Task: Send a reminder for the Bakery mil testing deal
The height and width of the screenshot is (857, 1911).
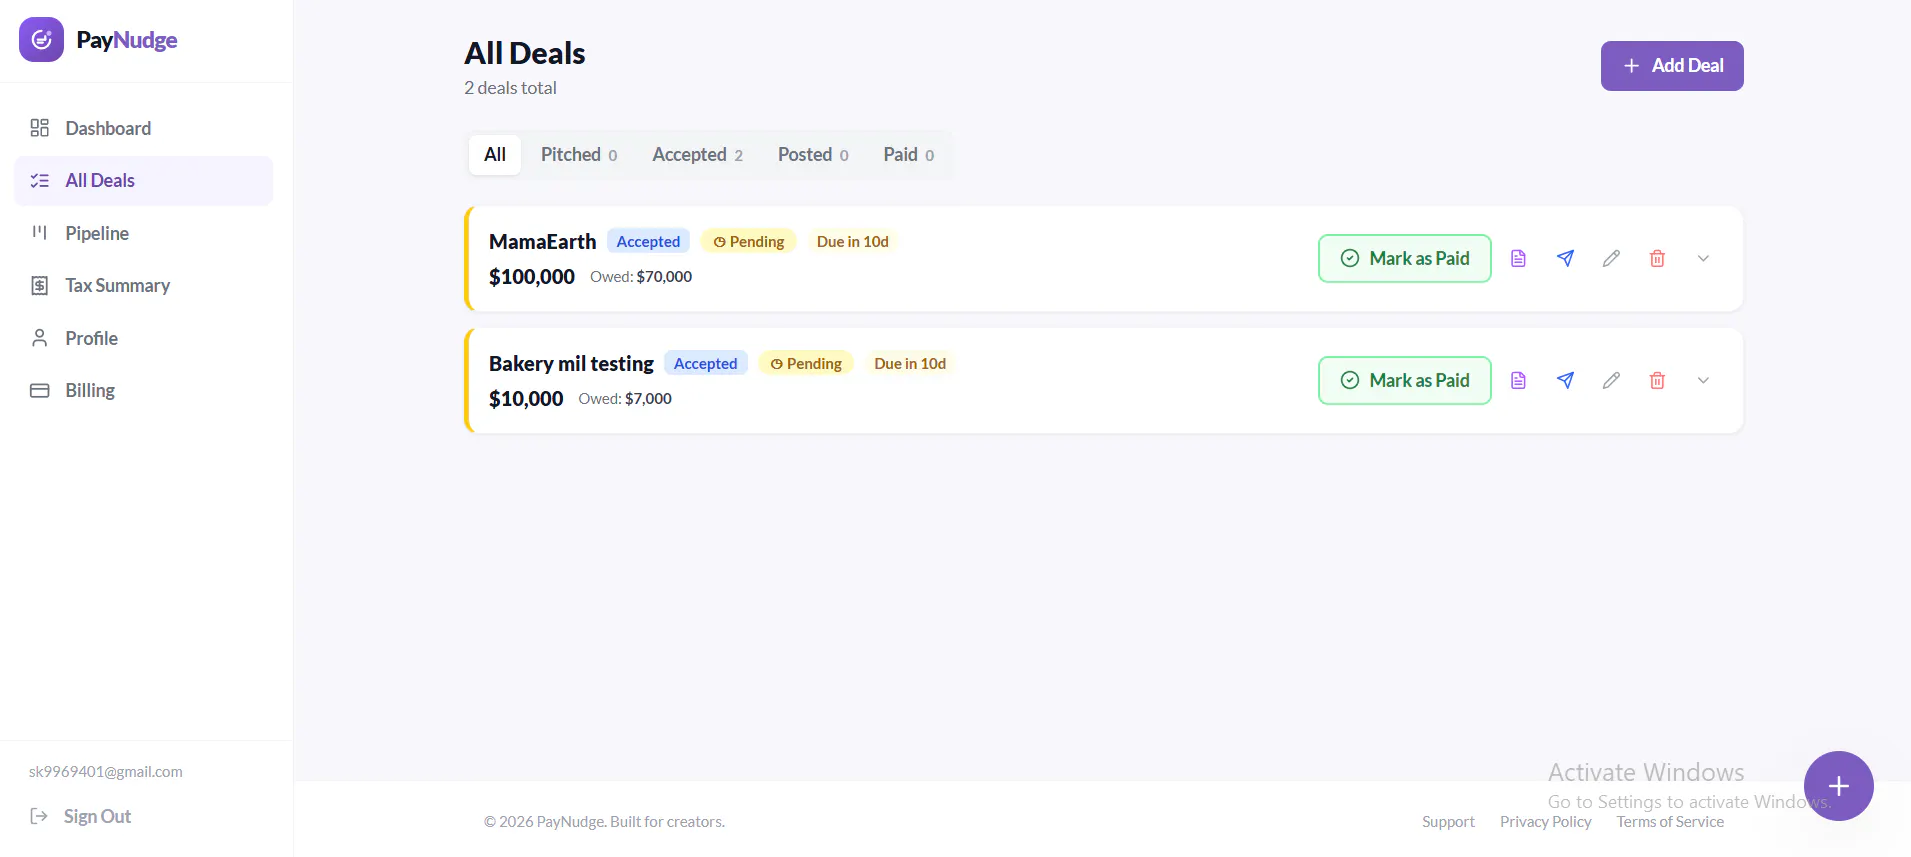Action: 1565,380
